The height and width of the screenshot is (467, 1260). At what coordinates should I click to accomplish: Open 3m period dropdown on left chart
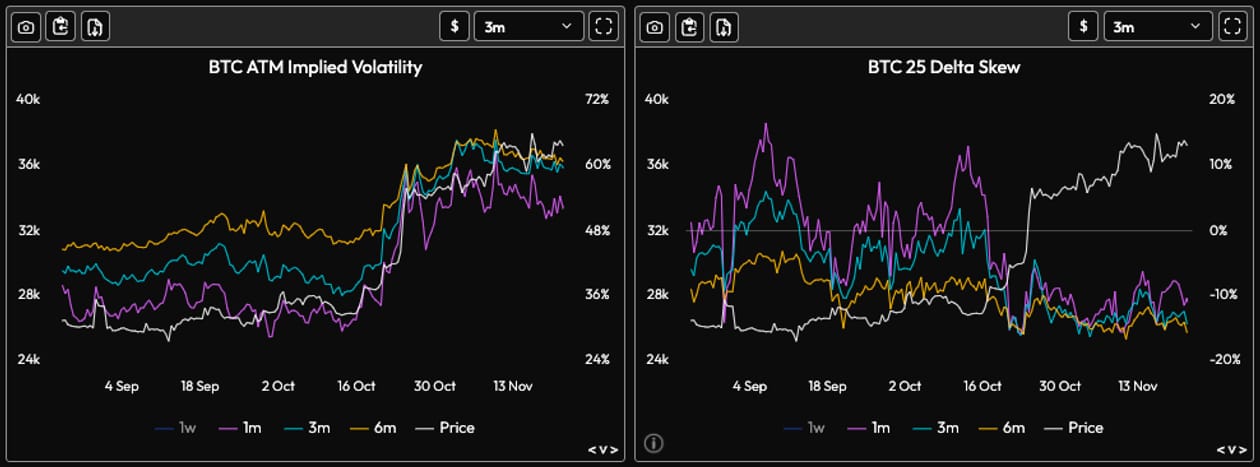tap(528, 26)
